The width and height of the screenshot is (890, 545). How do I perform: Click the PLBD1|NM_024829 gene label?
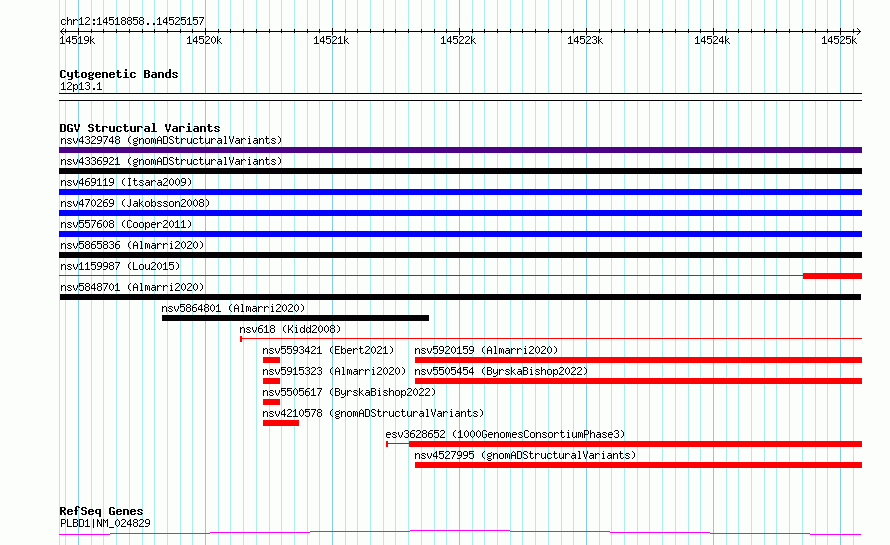click(x=105, y=523)
